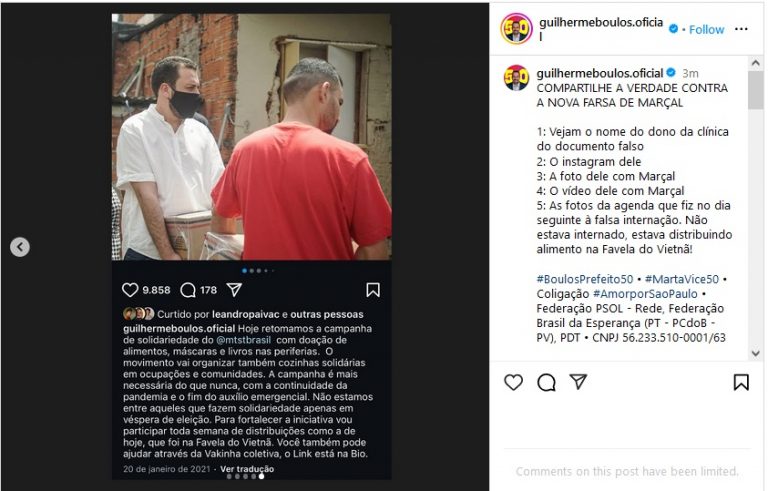
Task: Click the photo of two men carrying boxes
Action: point(251,137)
